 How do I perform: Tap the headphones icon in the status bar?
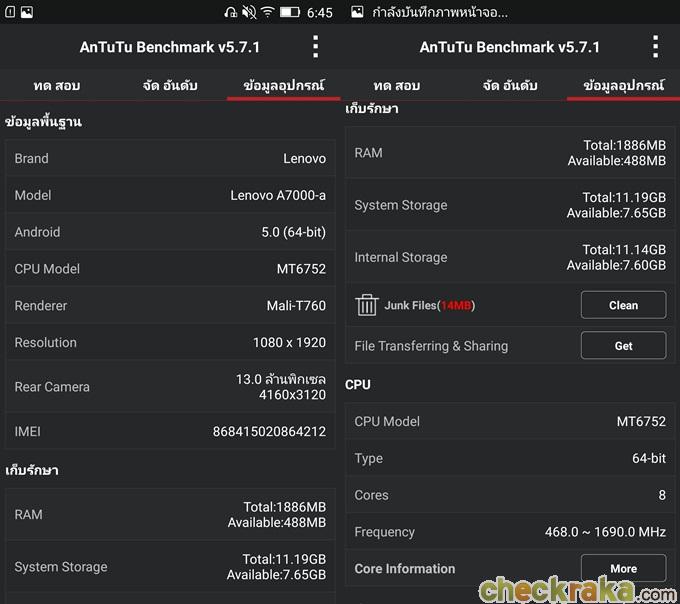pos(231,12)
